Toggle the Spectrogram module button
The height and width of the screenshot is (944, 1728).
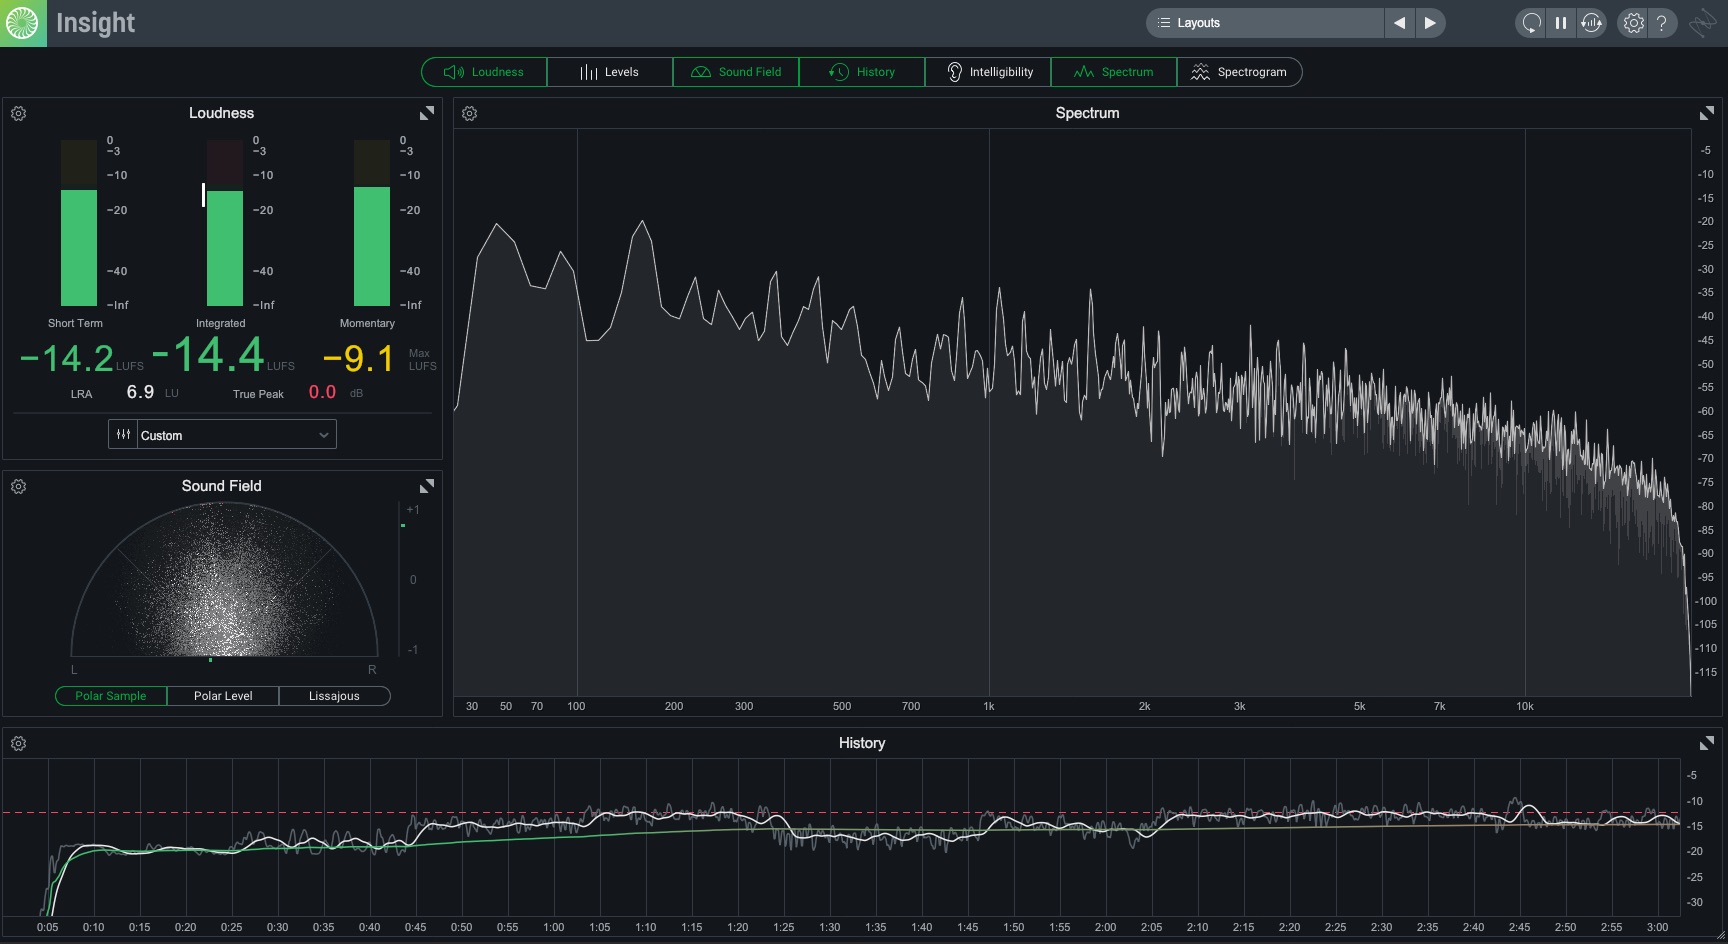(x=1239, y=72)
